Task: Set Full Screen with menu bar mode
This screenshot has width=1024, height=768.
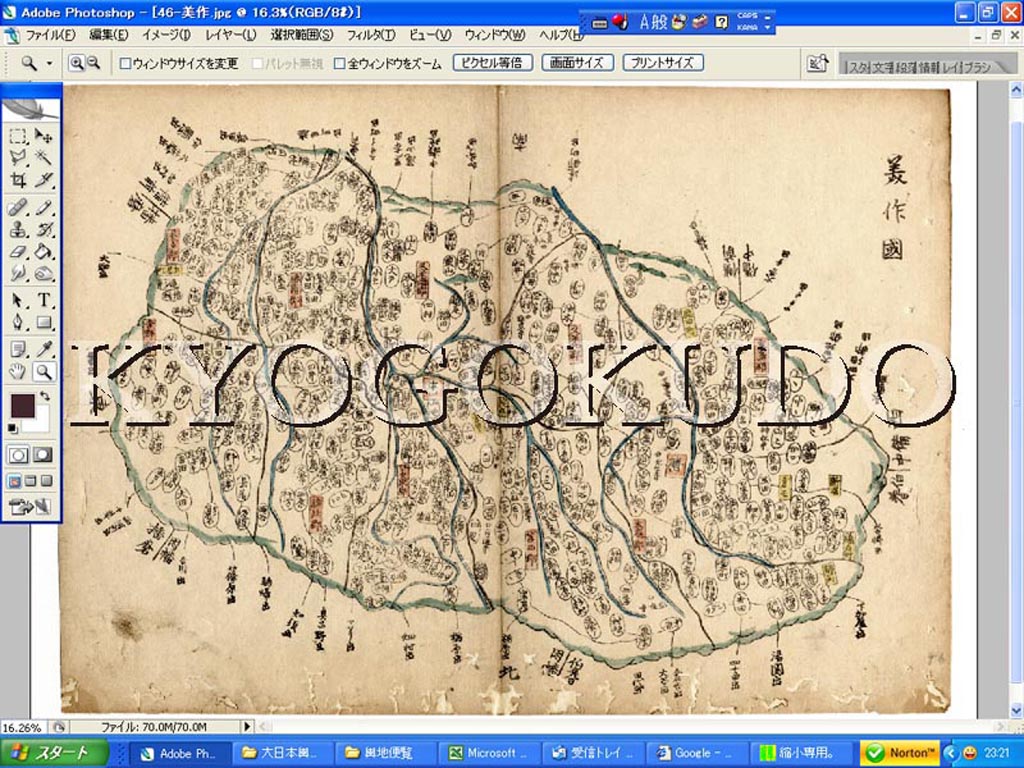Action: pyautogui.click(x=30, y=482)
